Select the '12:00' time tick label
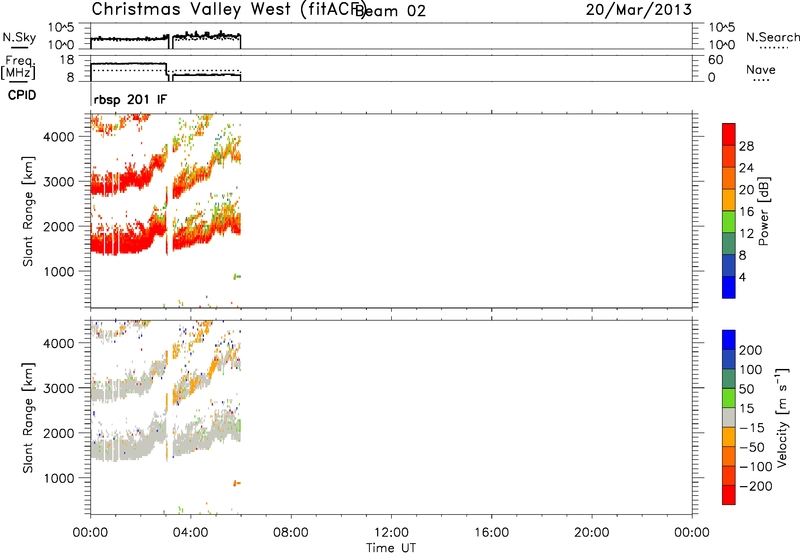Image resolution: width=800 pixels, height=554 pixels. (391, 533)
